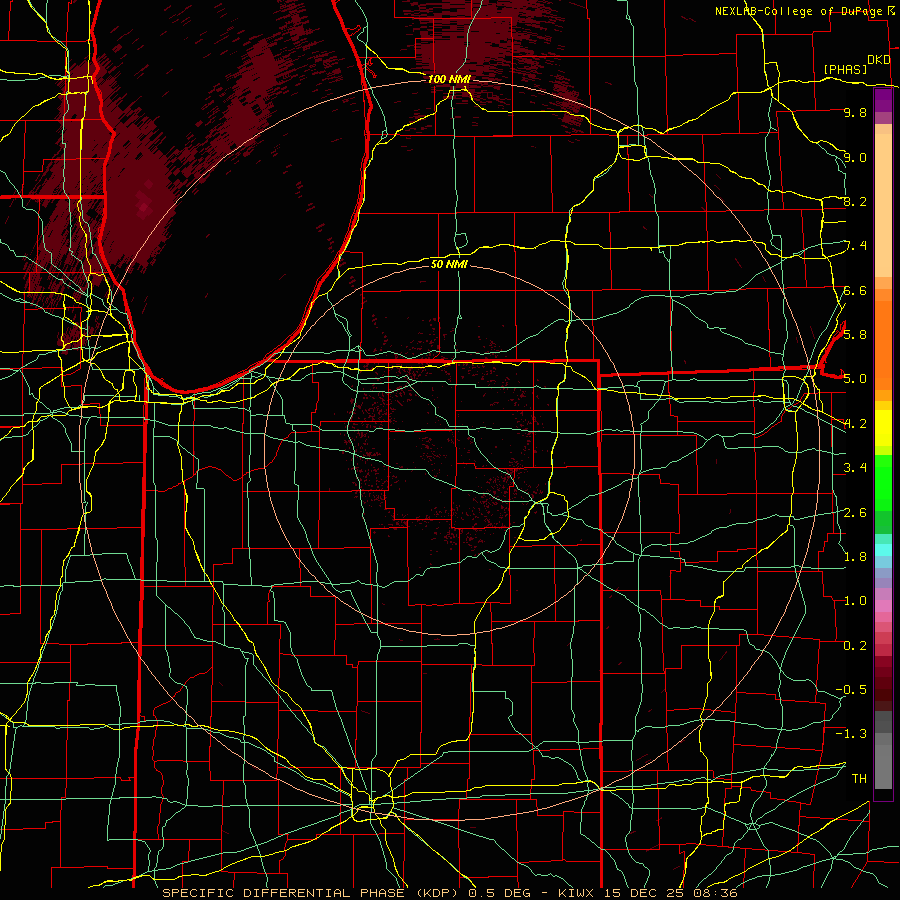Click the SPECIFIC DIFFERENTIAL PHASE (KDP) caption
This screenshot has height=900, width=900.
coord(313,893)
